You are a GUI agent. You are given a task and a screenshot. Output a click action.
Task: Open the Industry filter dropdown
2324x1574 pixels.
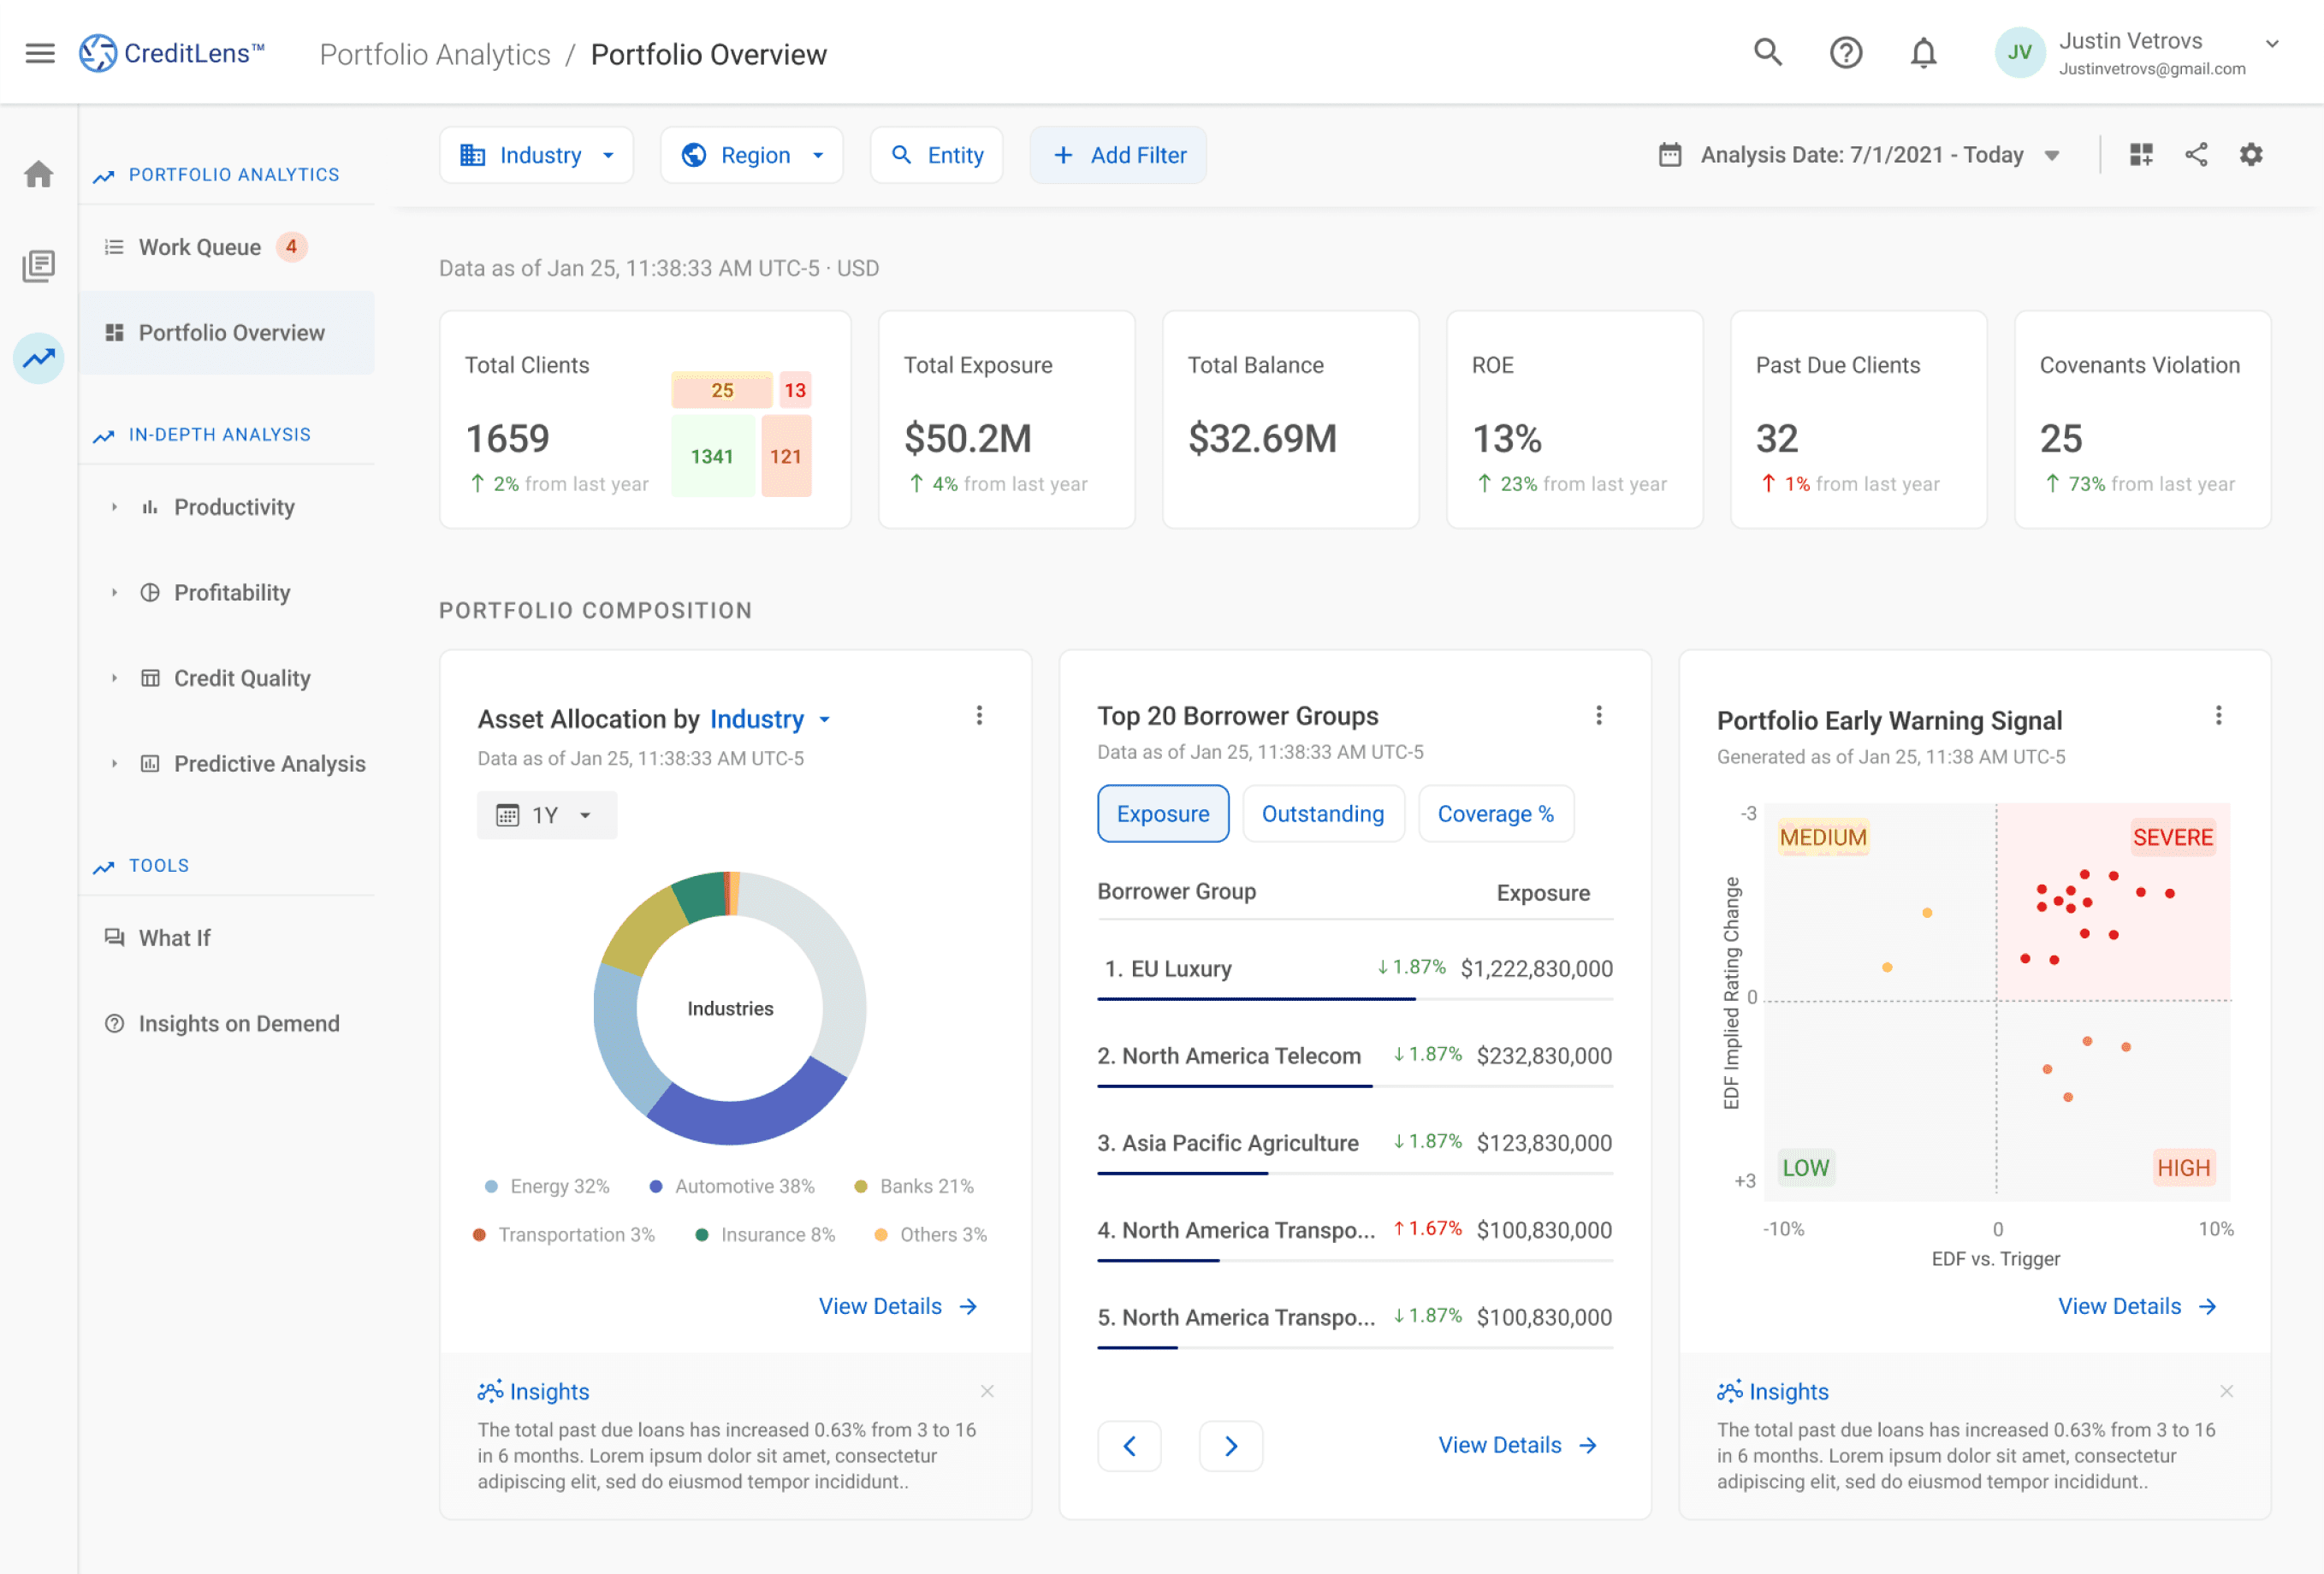pos(536,155)
